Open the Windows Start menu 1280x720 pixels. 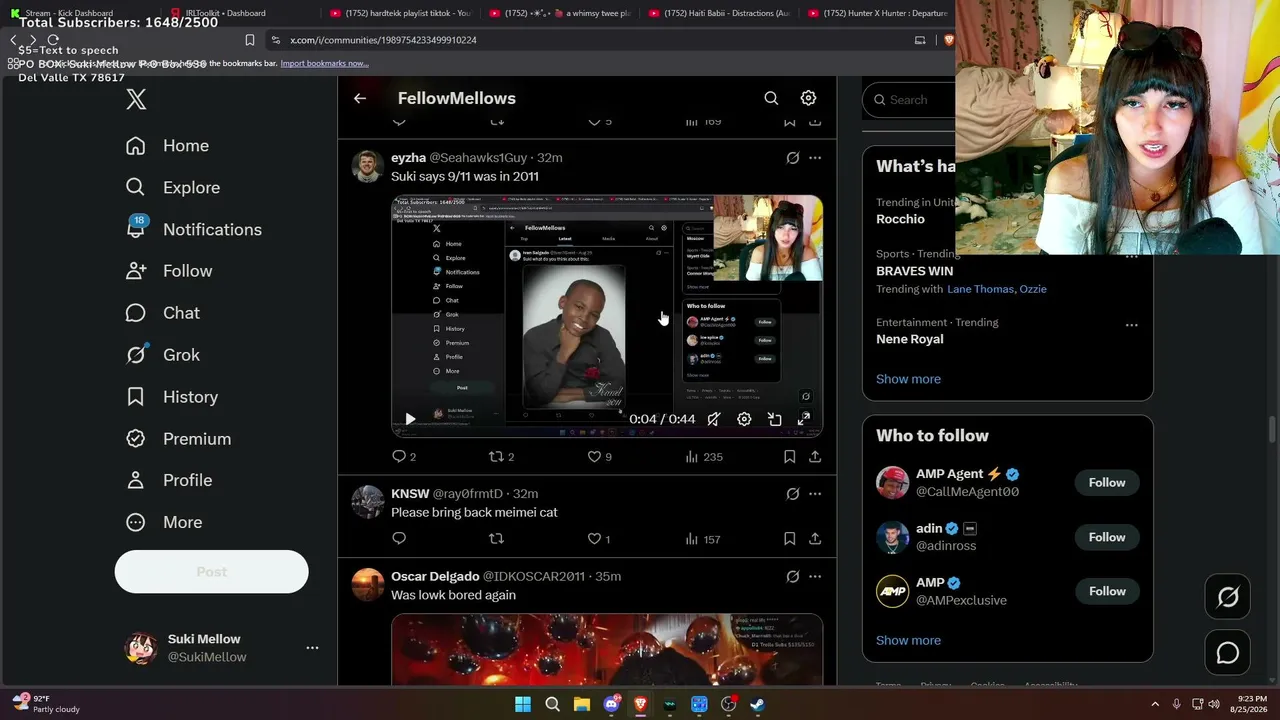(523, 704)
